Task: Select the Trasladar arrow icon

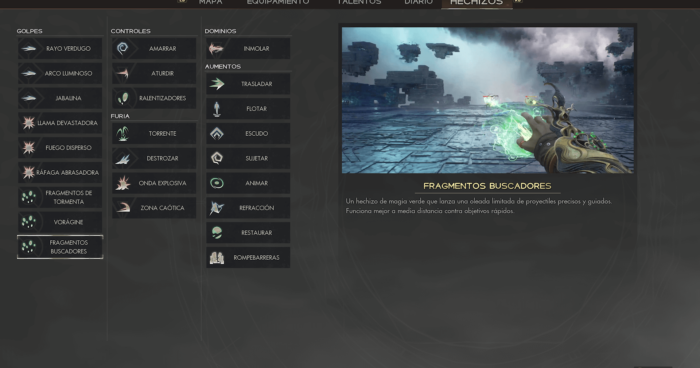Action: point(217,84)
